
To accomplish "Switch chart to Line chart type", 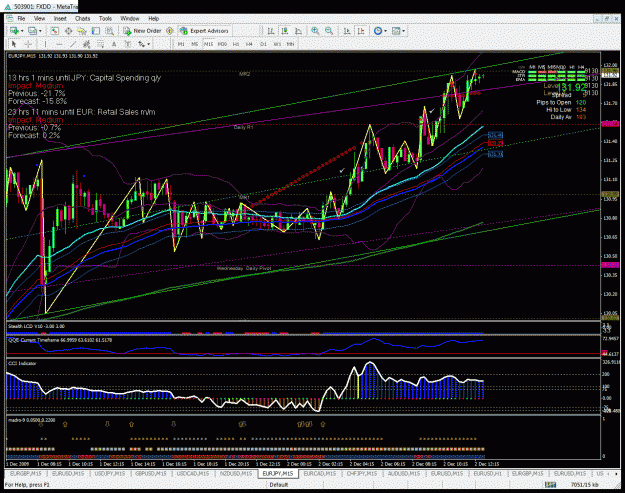I will (x=298, y=31).
